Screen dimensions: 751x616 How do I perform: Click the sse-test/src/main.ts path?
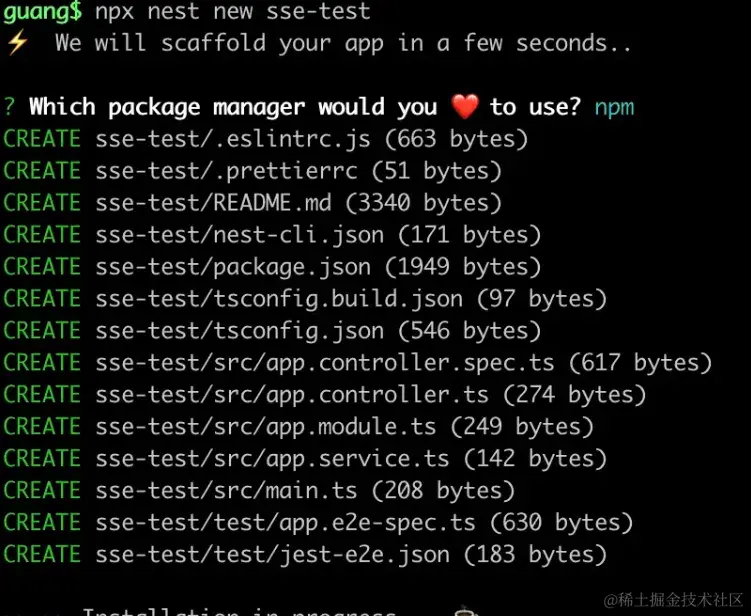click(x=226, y=491)
